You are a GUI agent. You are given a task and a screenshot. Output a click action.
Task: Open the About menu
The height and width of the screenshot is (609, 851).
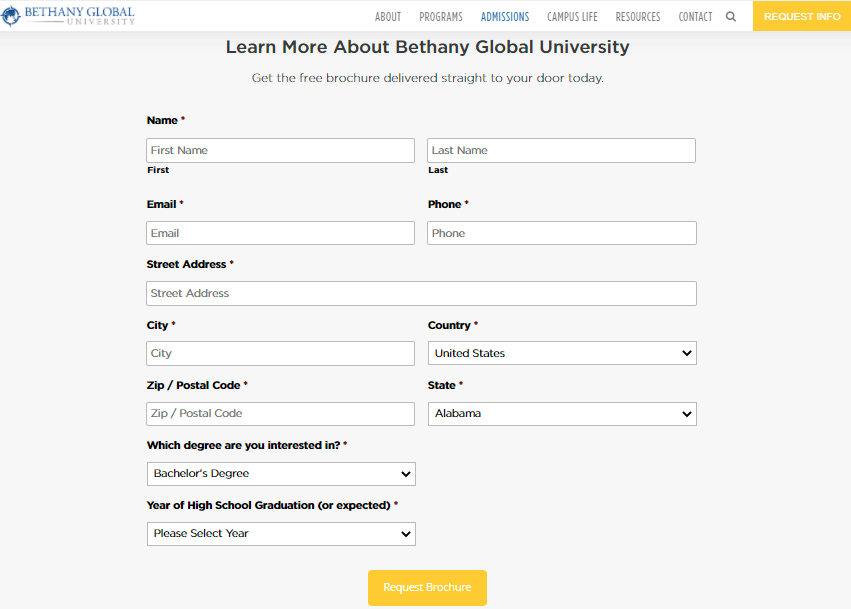(x=388, y=17)
